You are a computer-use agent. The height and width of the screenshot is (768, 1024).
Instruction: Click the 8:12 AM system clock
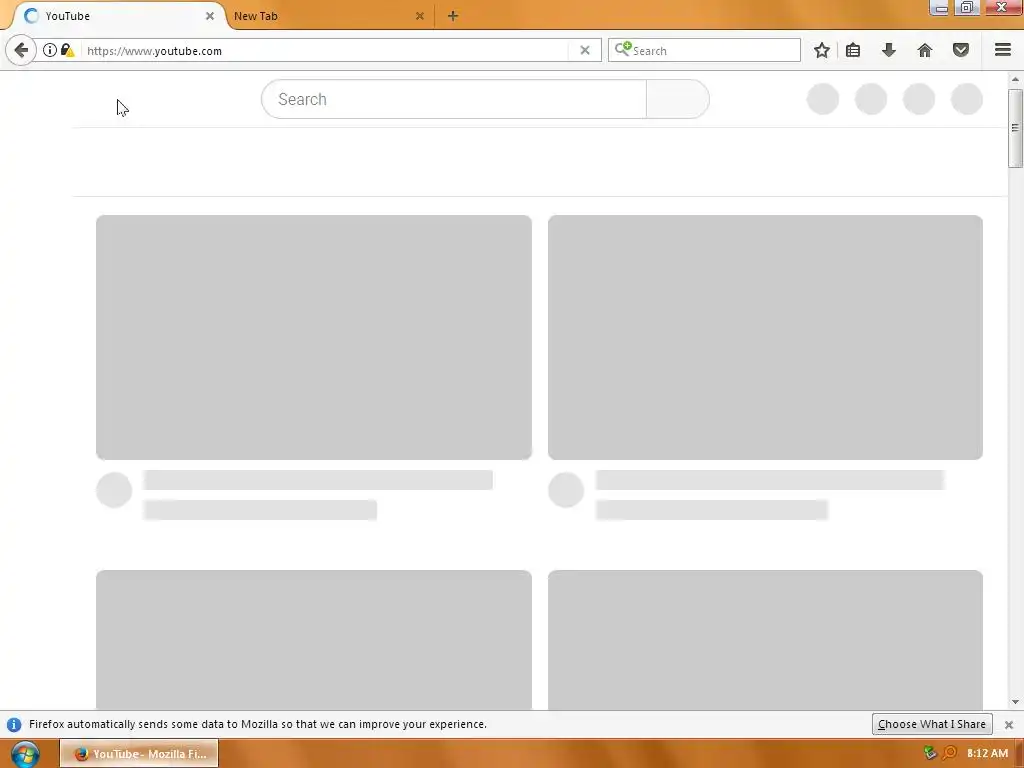(x=987, y=753)
